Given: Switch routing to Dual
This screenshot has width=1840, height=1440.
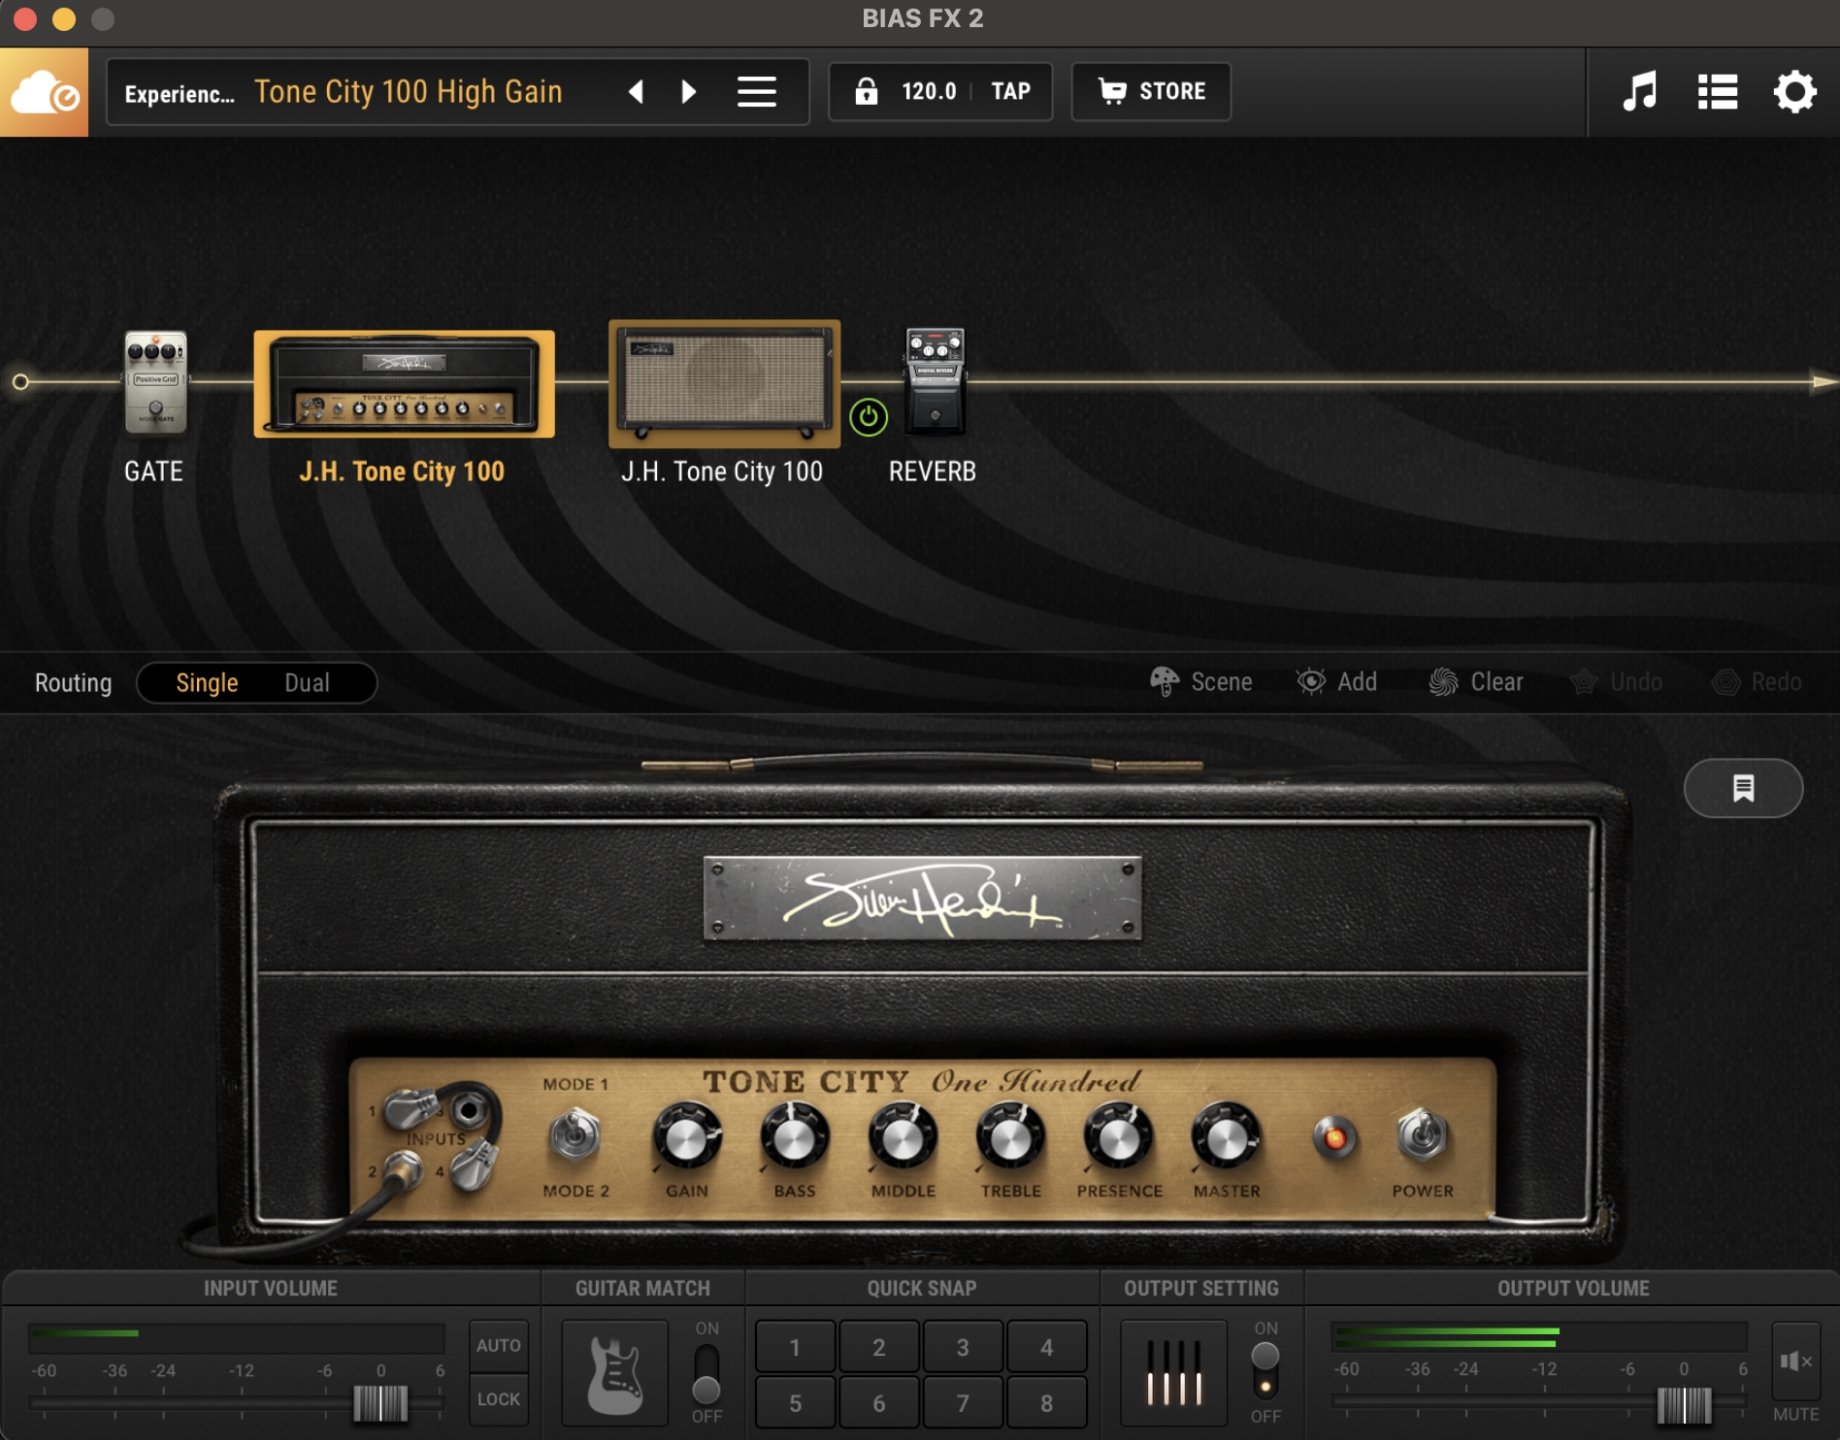Looking at the screenshot, I should pos(306,683).
